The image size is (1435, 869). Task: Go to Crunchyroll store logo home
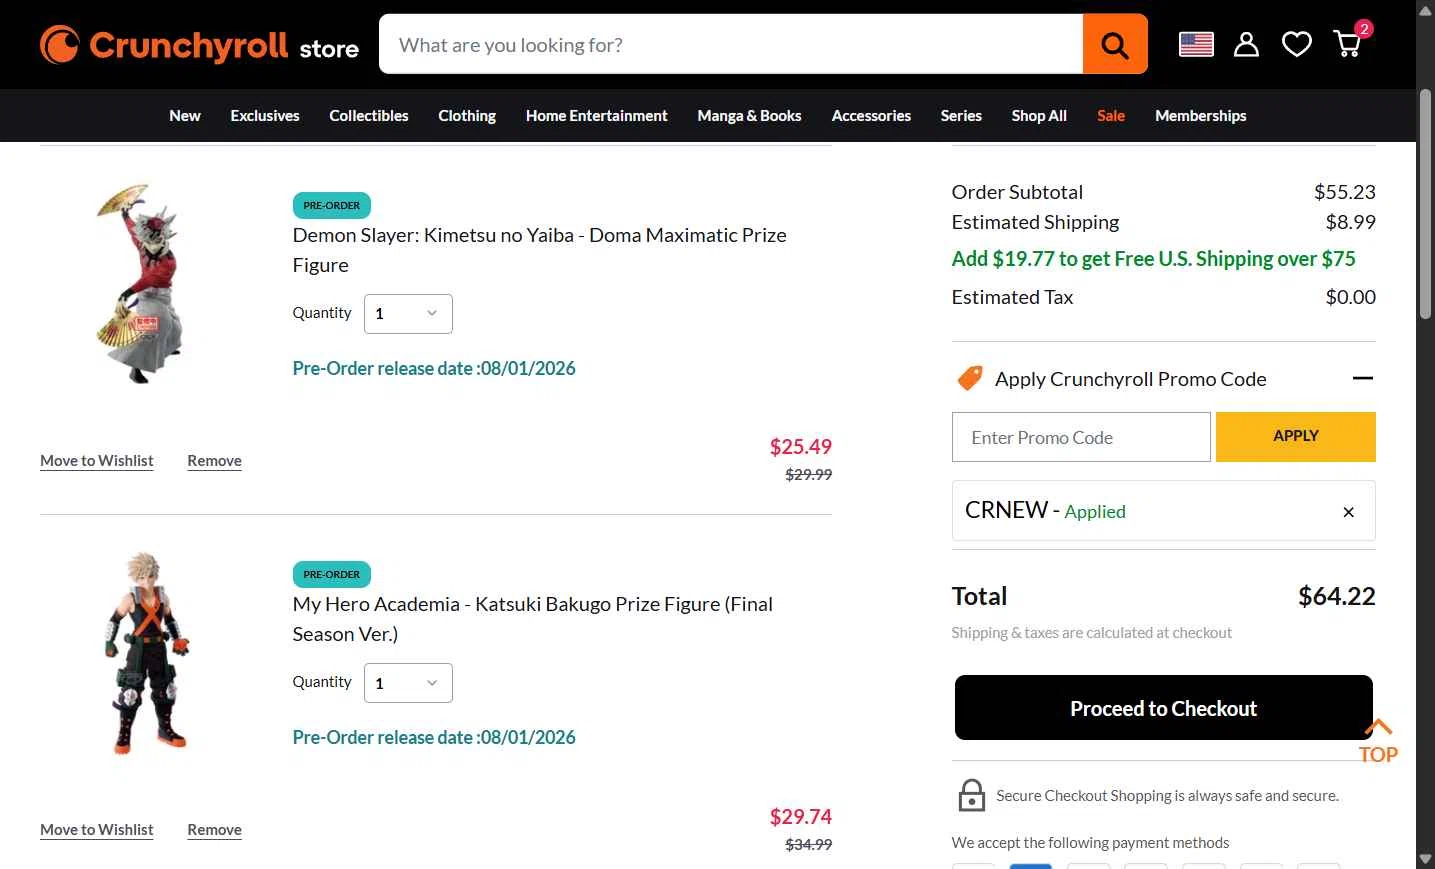(x=199, y=45)
